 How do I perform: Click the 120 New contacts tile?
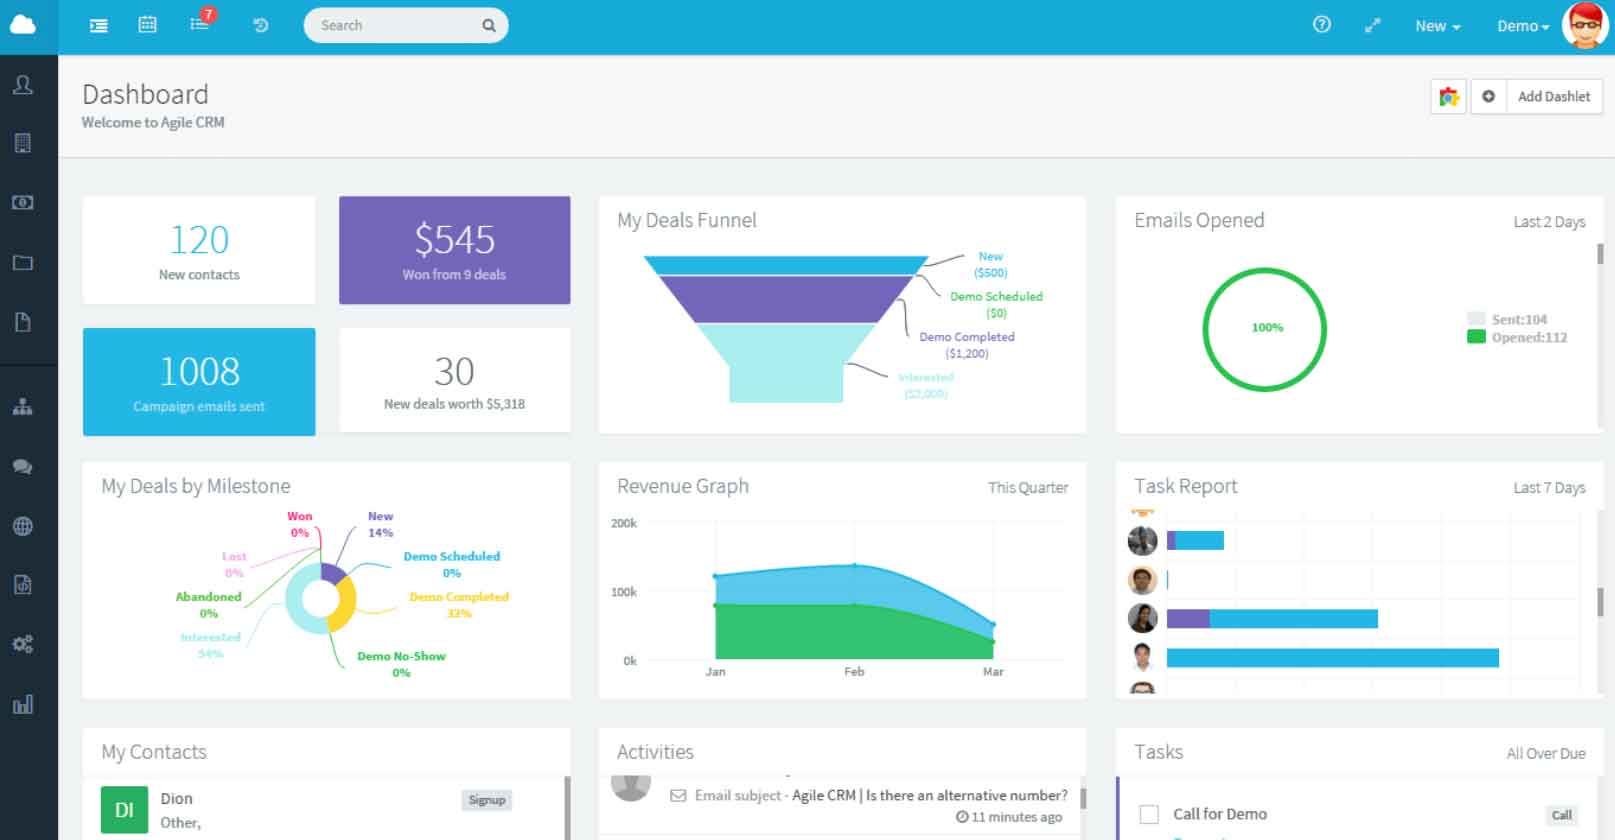coord(199,250)
